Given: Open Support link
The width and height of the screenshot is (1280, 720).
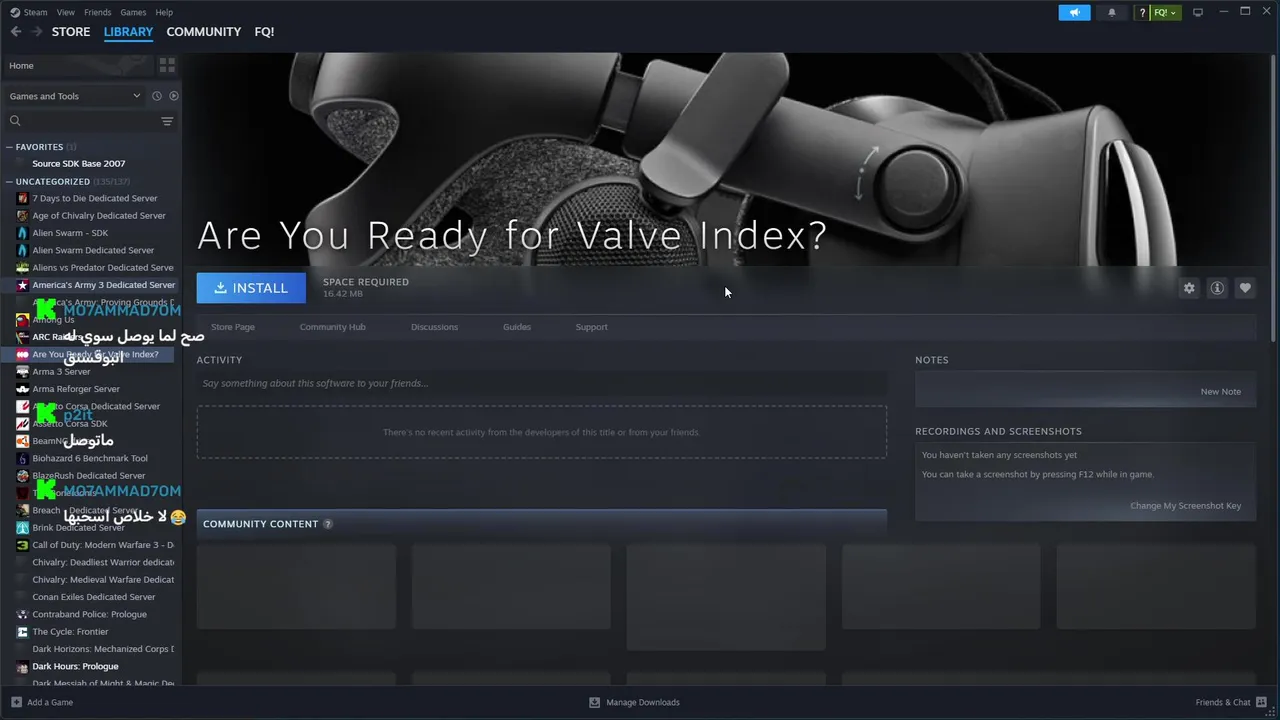Looking at the screenshot, I should click(591, 327).
